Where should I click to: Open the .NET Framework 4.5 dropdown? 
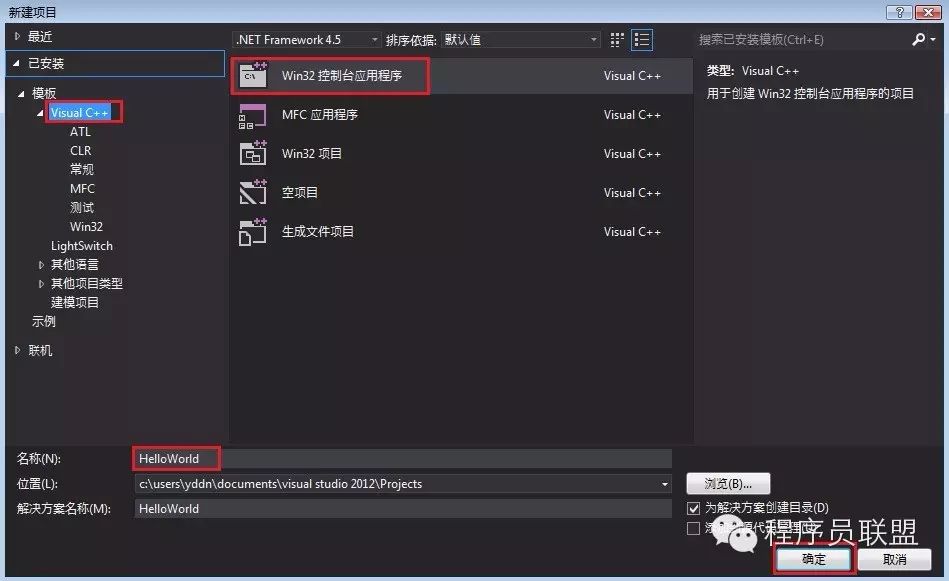point(307,40)
